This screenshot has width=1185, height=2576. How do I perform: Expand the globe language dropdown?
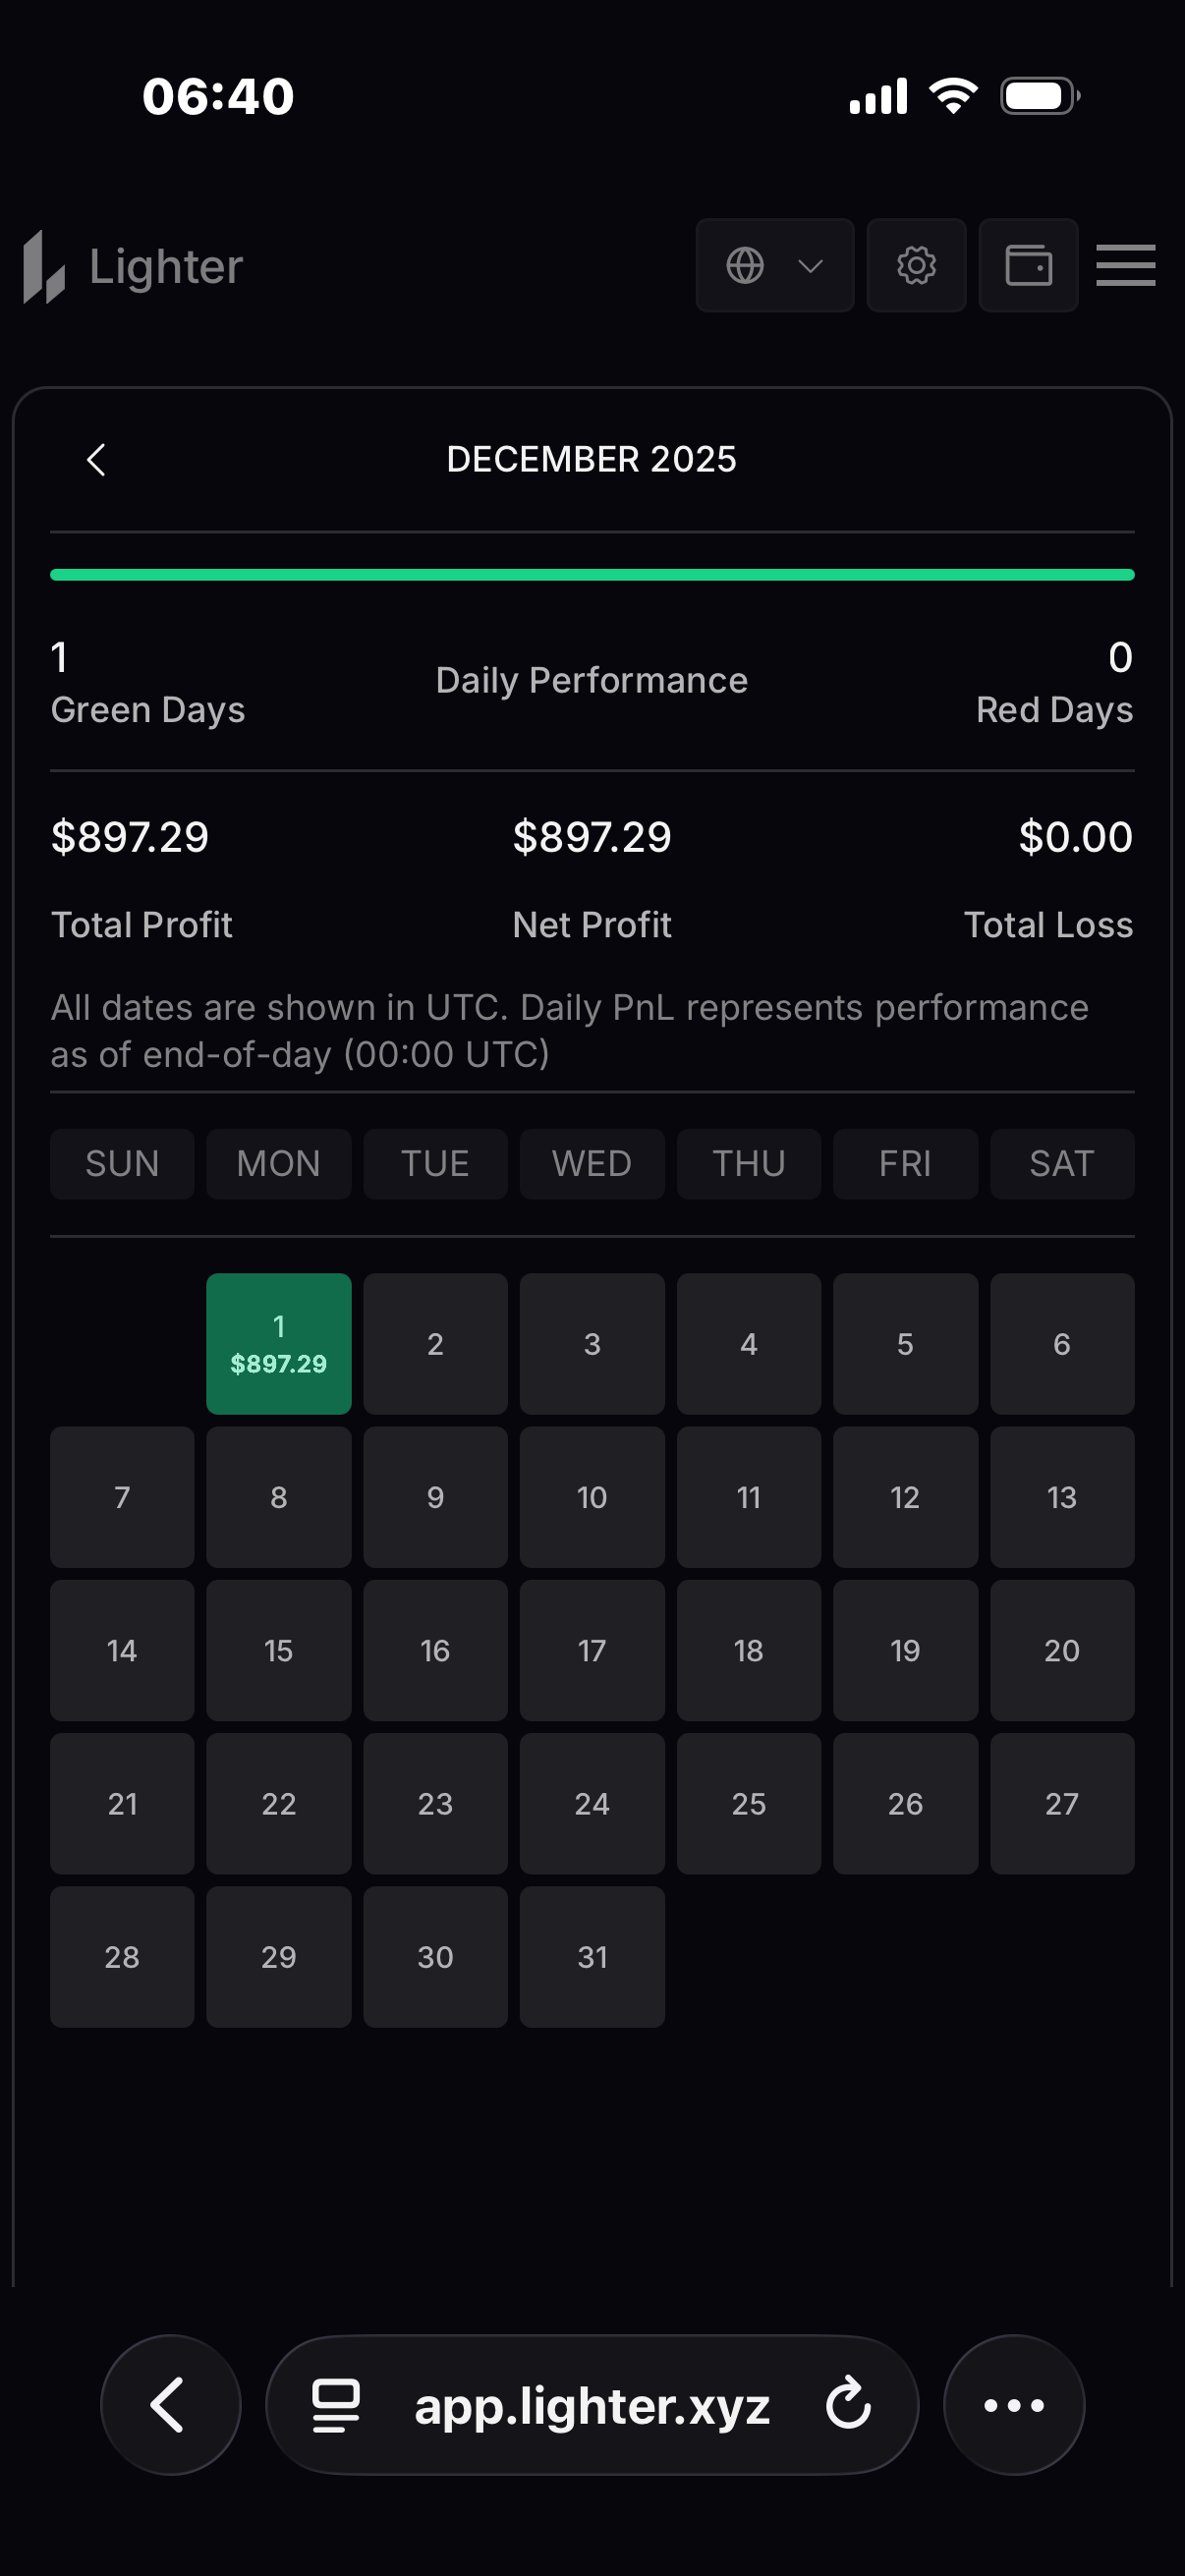click(774, 266)
